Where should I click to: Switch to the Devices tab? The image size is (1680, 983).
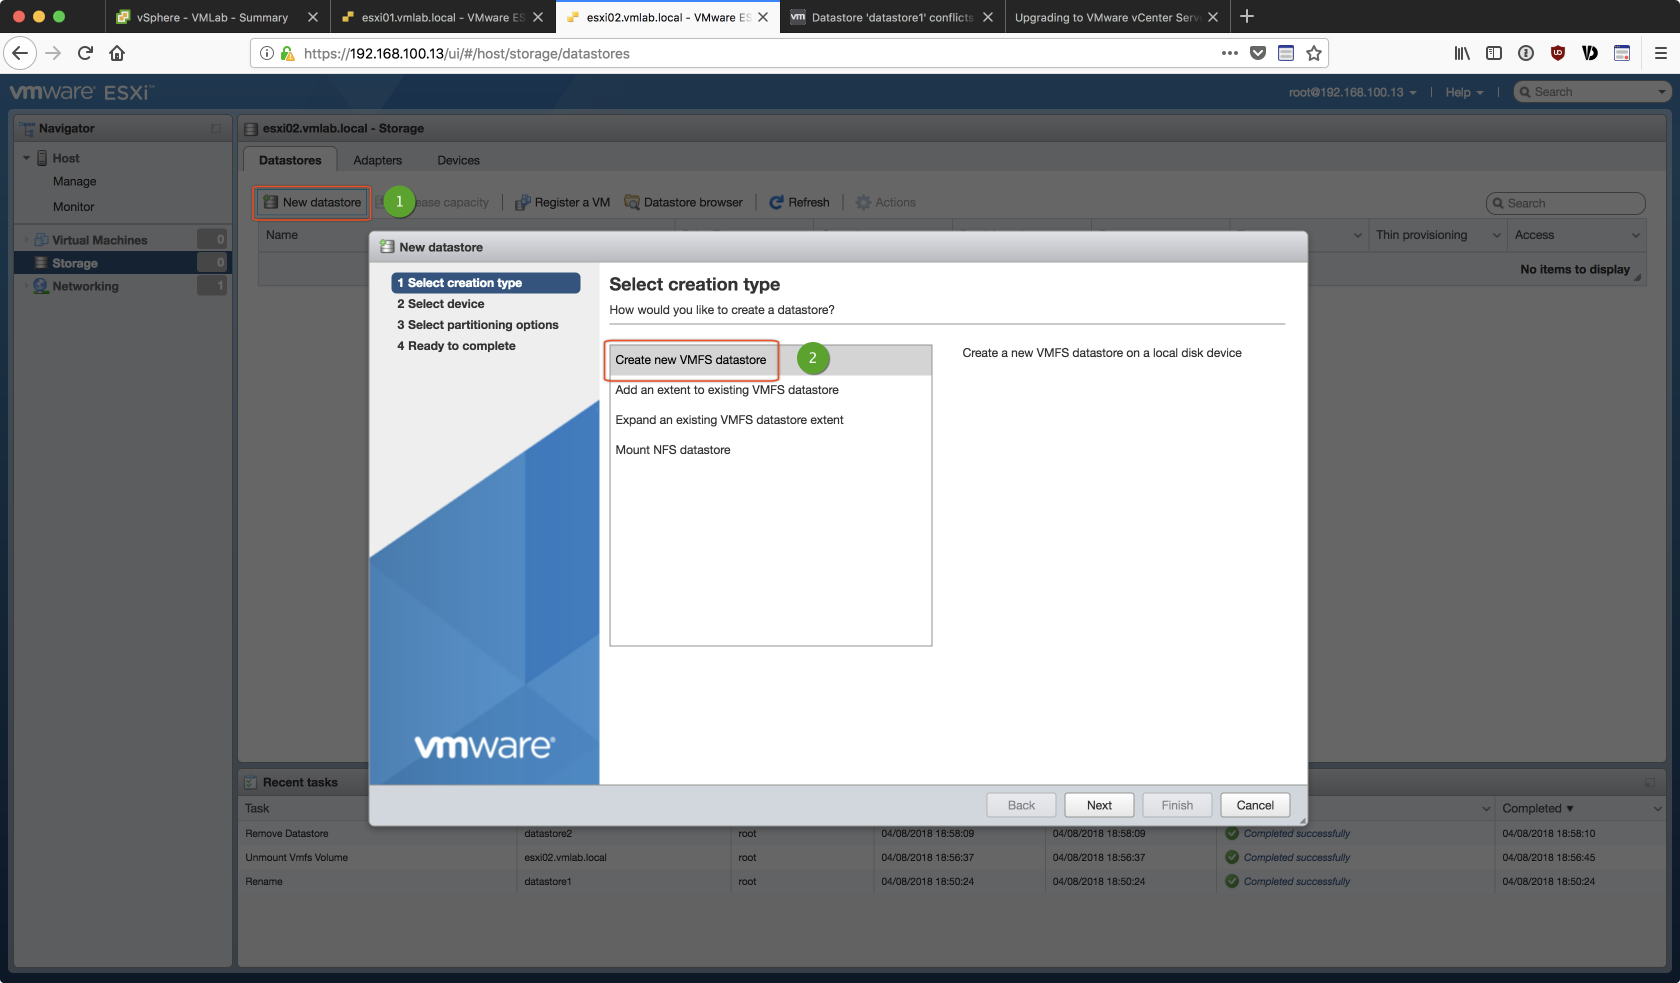point(458,160)
